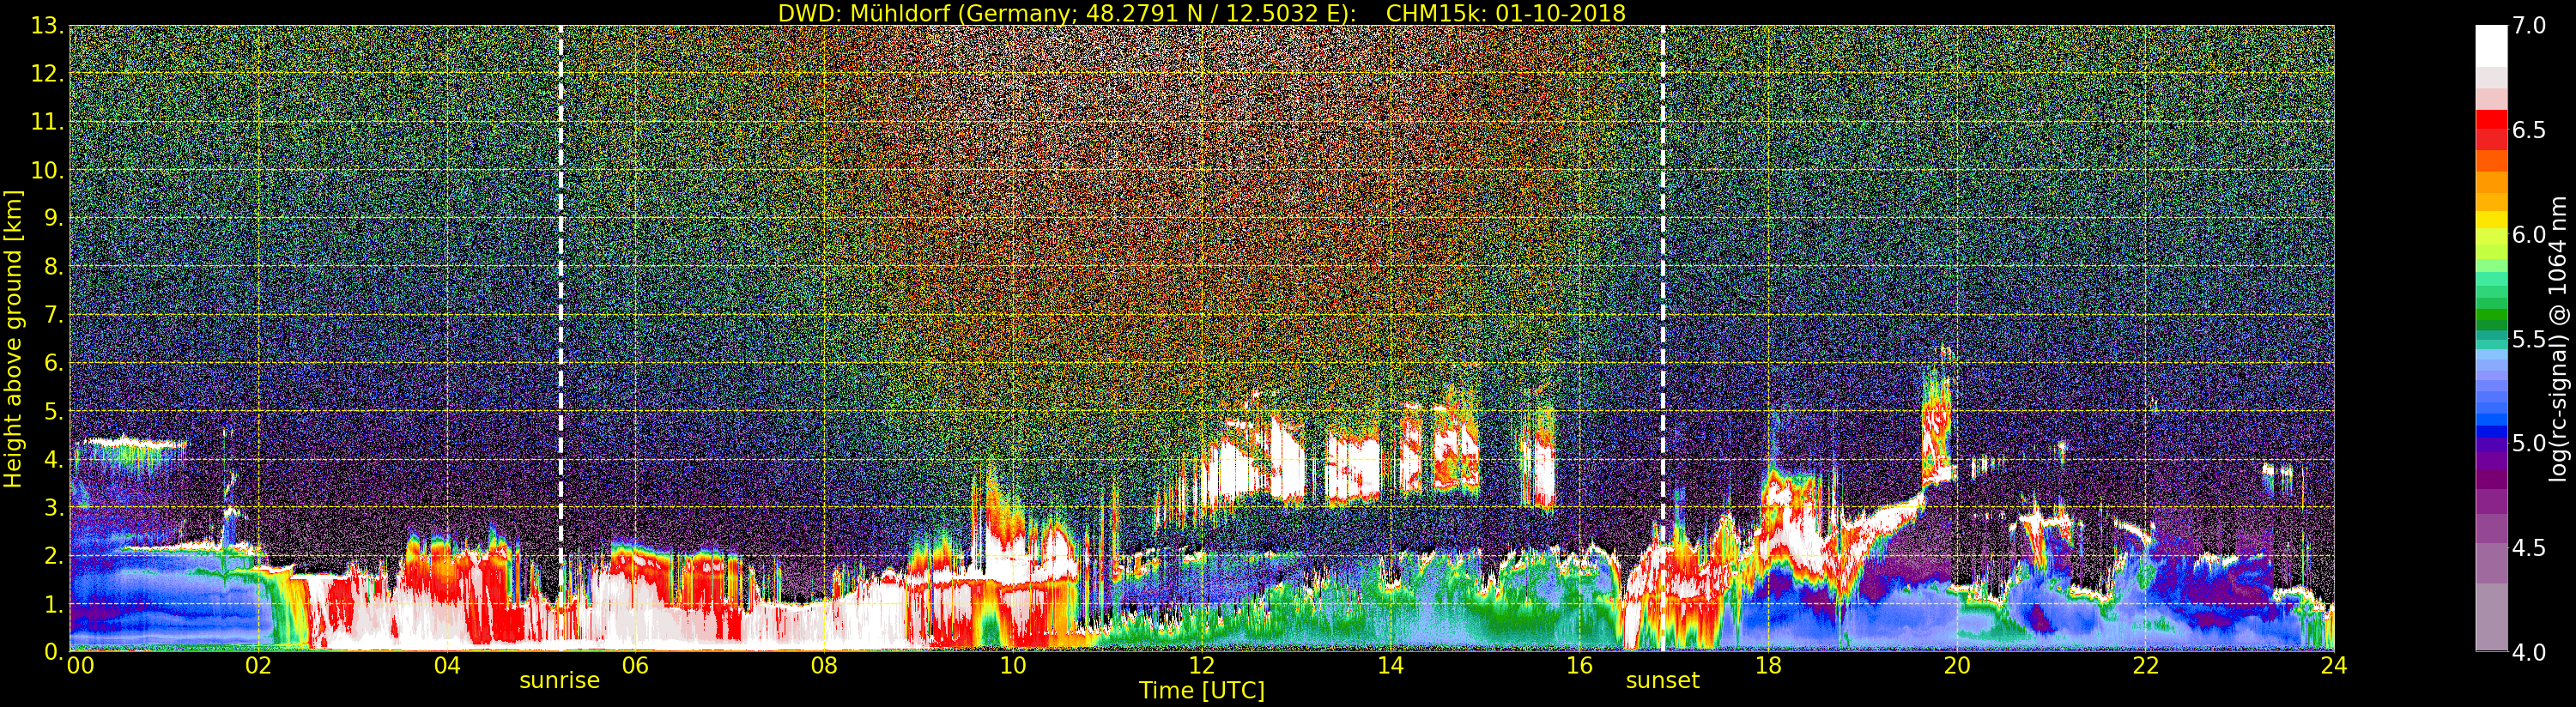This screenshot has height=707, width=2576.
Task: Select the 22 tick on the time axis
Action: click(2145, 666)
